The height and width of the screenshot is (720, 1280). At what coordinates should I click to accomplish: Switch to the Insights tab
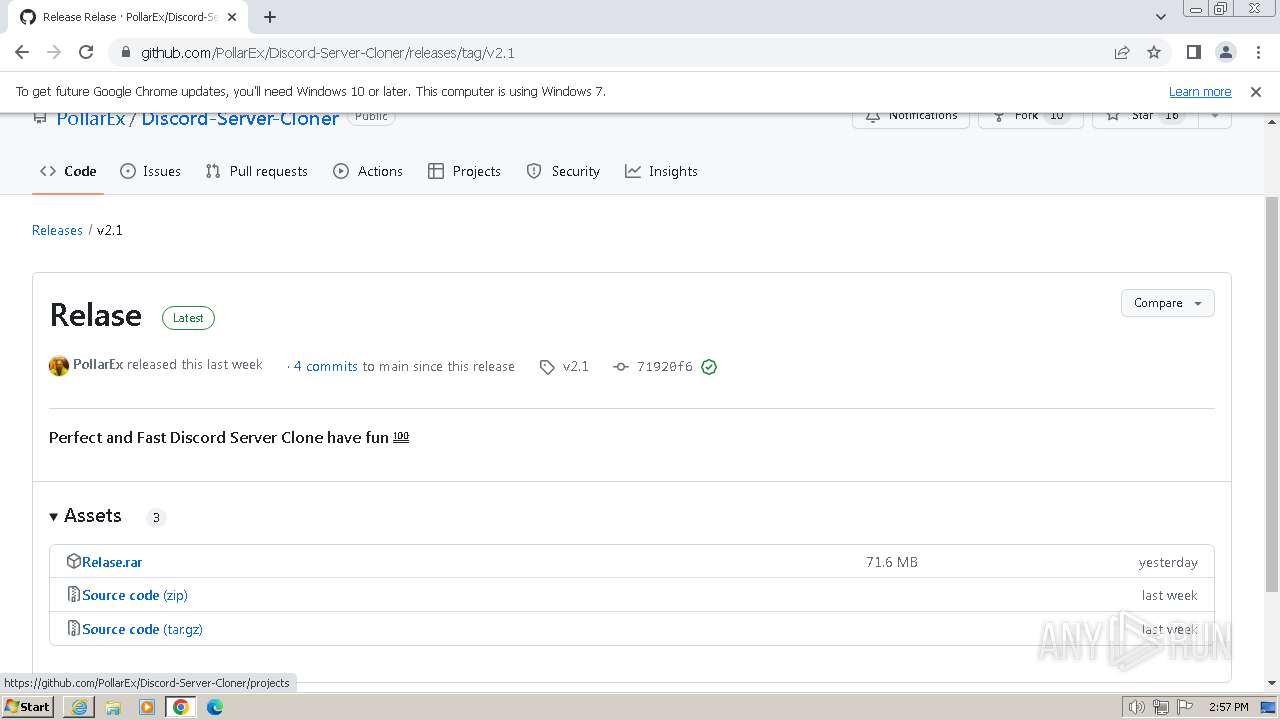tap(661, 171)
